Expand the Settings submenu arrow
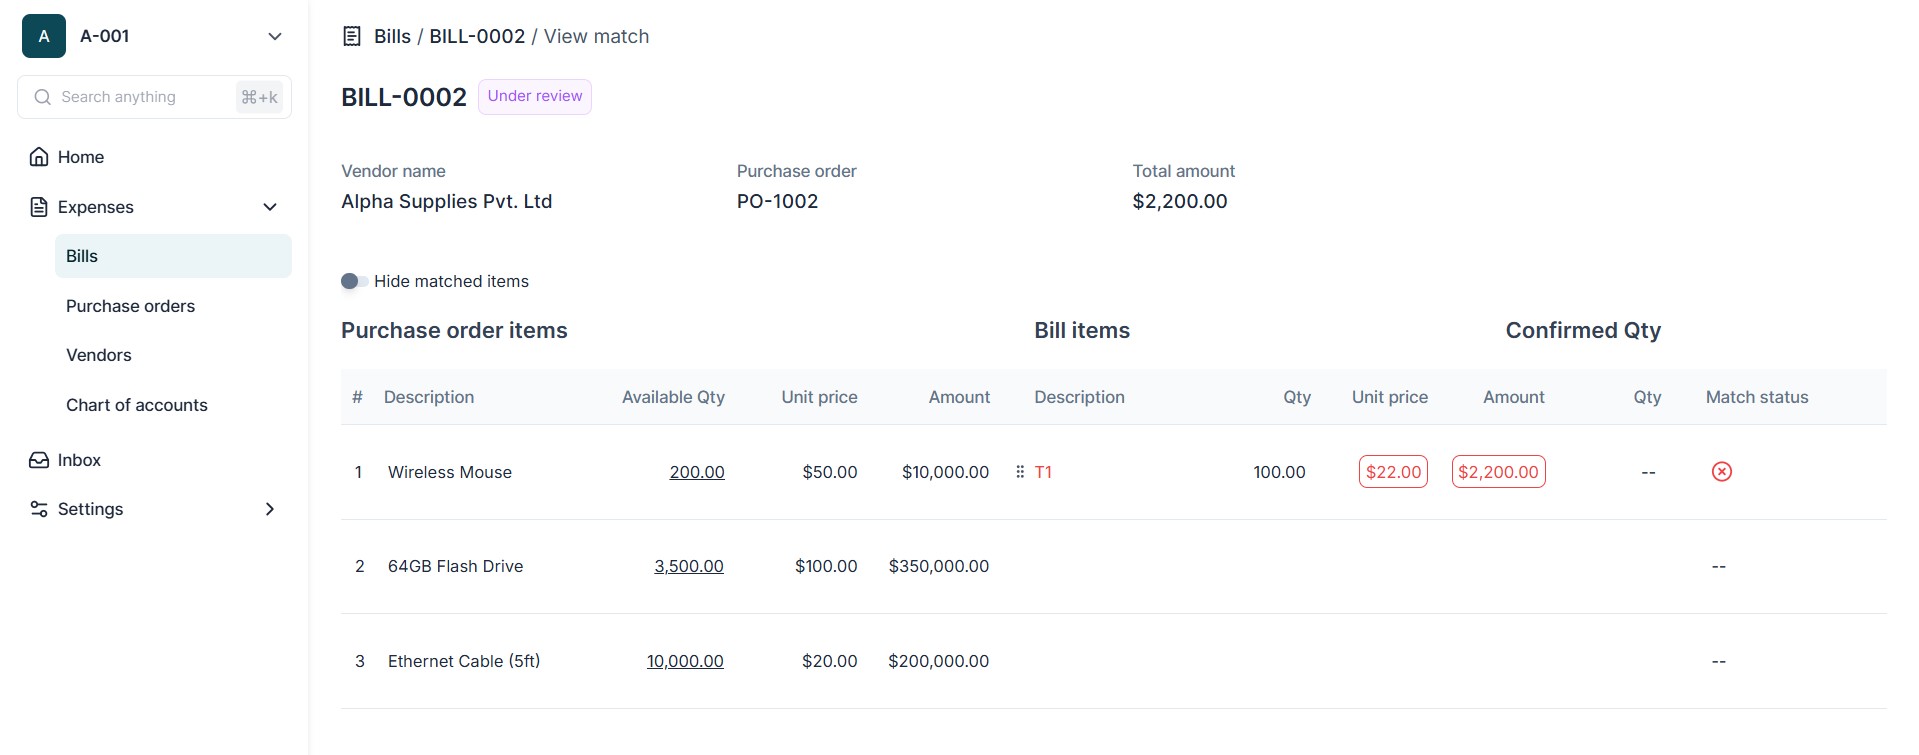Image resolution: width=1919 pixels, height=755 pixels. point(270,509)
